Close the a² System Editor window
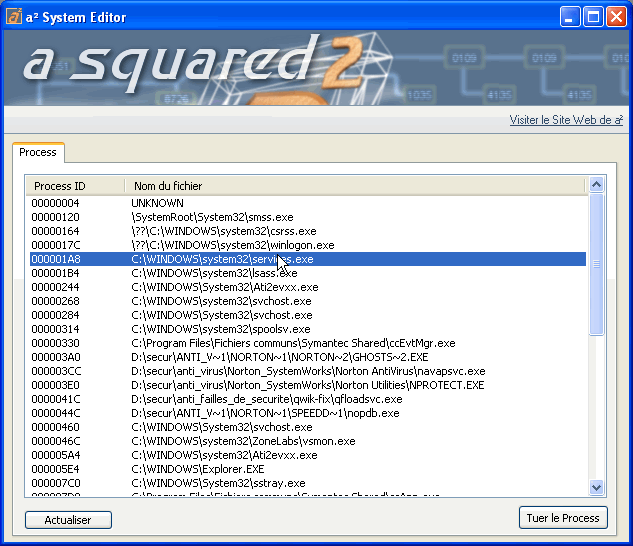The height and width of the screenshot is (546, 633). tap(616, 17)
